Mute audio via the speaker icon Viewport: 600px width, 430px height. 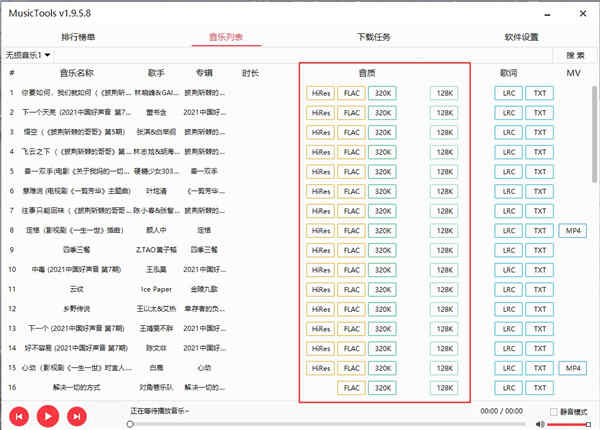pos(540,424)
